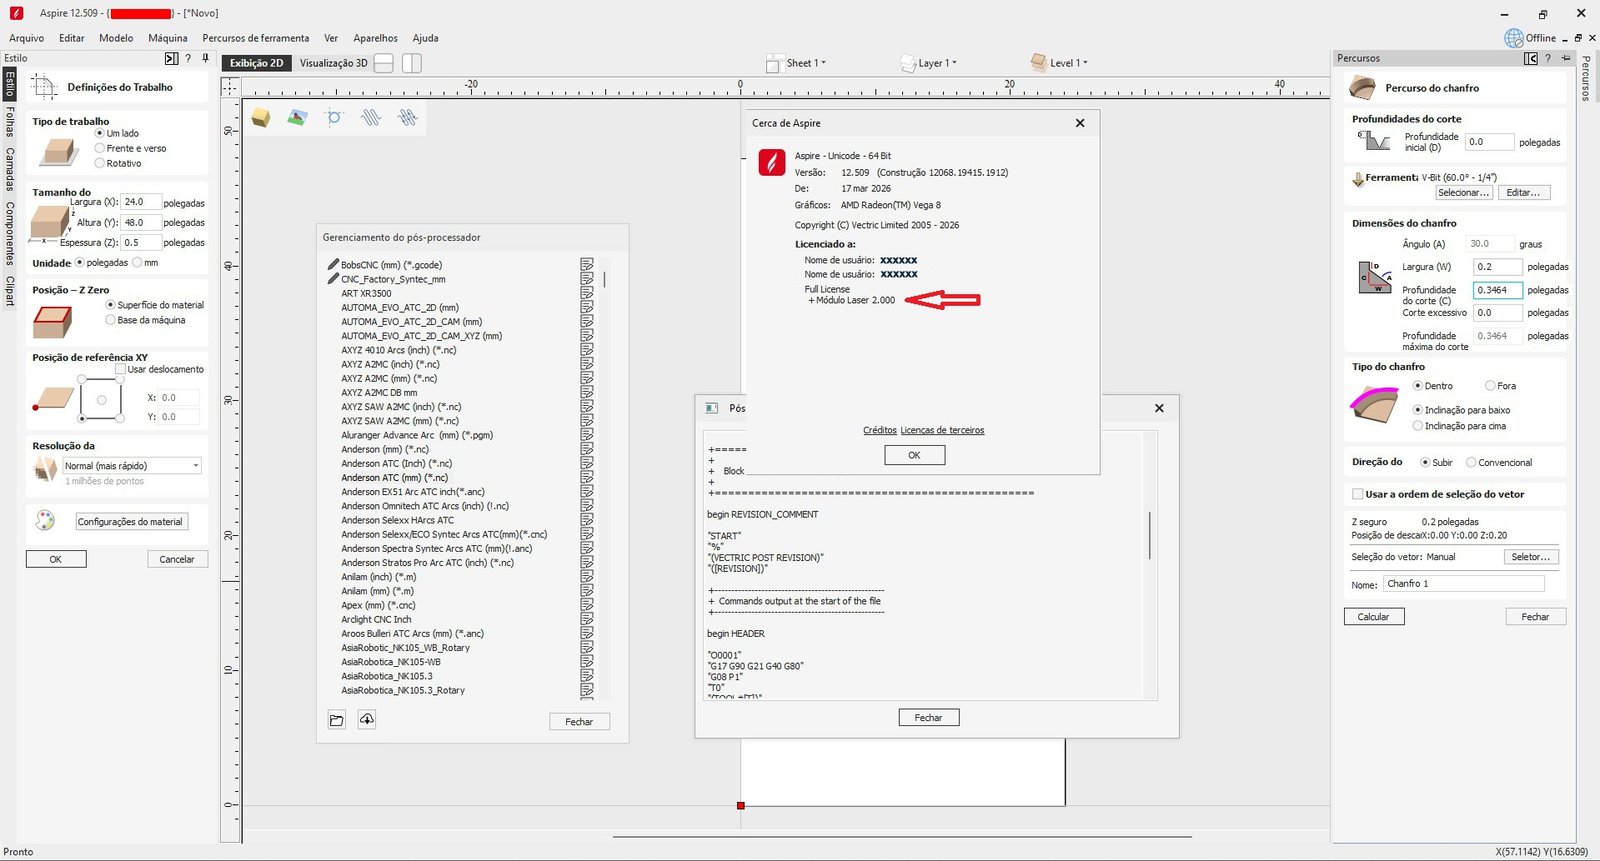The height and width of the screenshot is (861, 1600).
Task: Switch to the Visualização 3D tab
Action: [334, 63]
